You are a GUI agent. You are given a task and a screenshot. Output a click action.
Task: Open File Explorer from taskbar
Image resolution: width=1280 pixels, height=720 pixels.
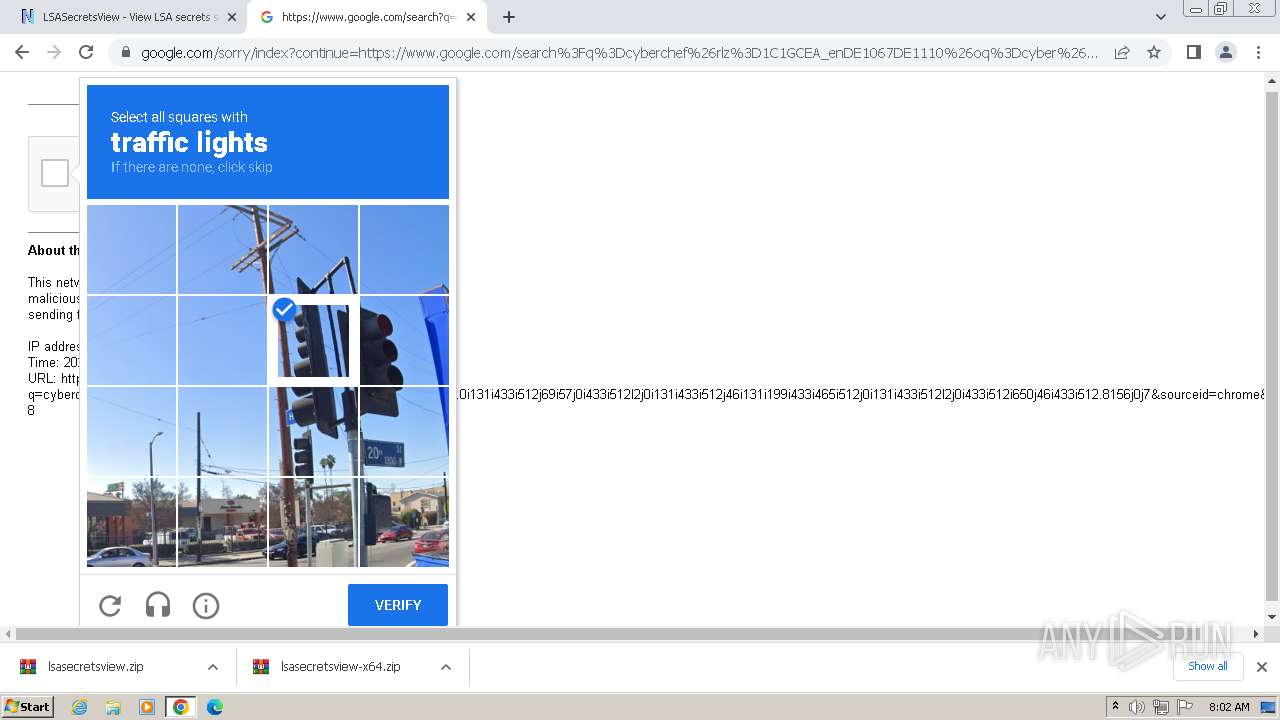click(x=113, y=707)
